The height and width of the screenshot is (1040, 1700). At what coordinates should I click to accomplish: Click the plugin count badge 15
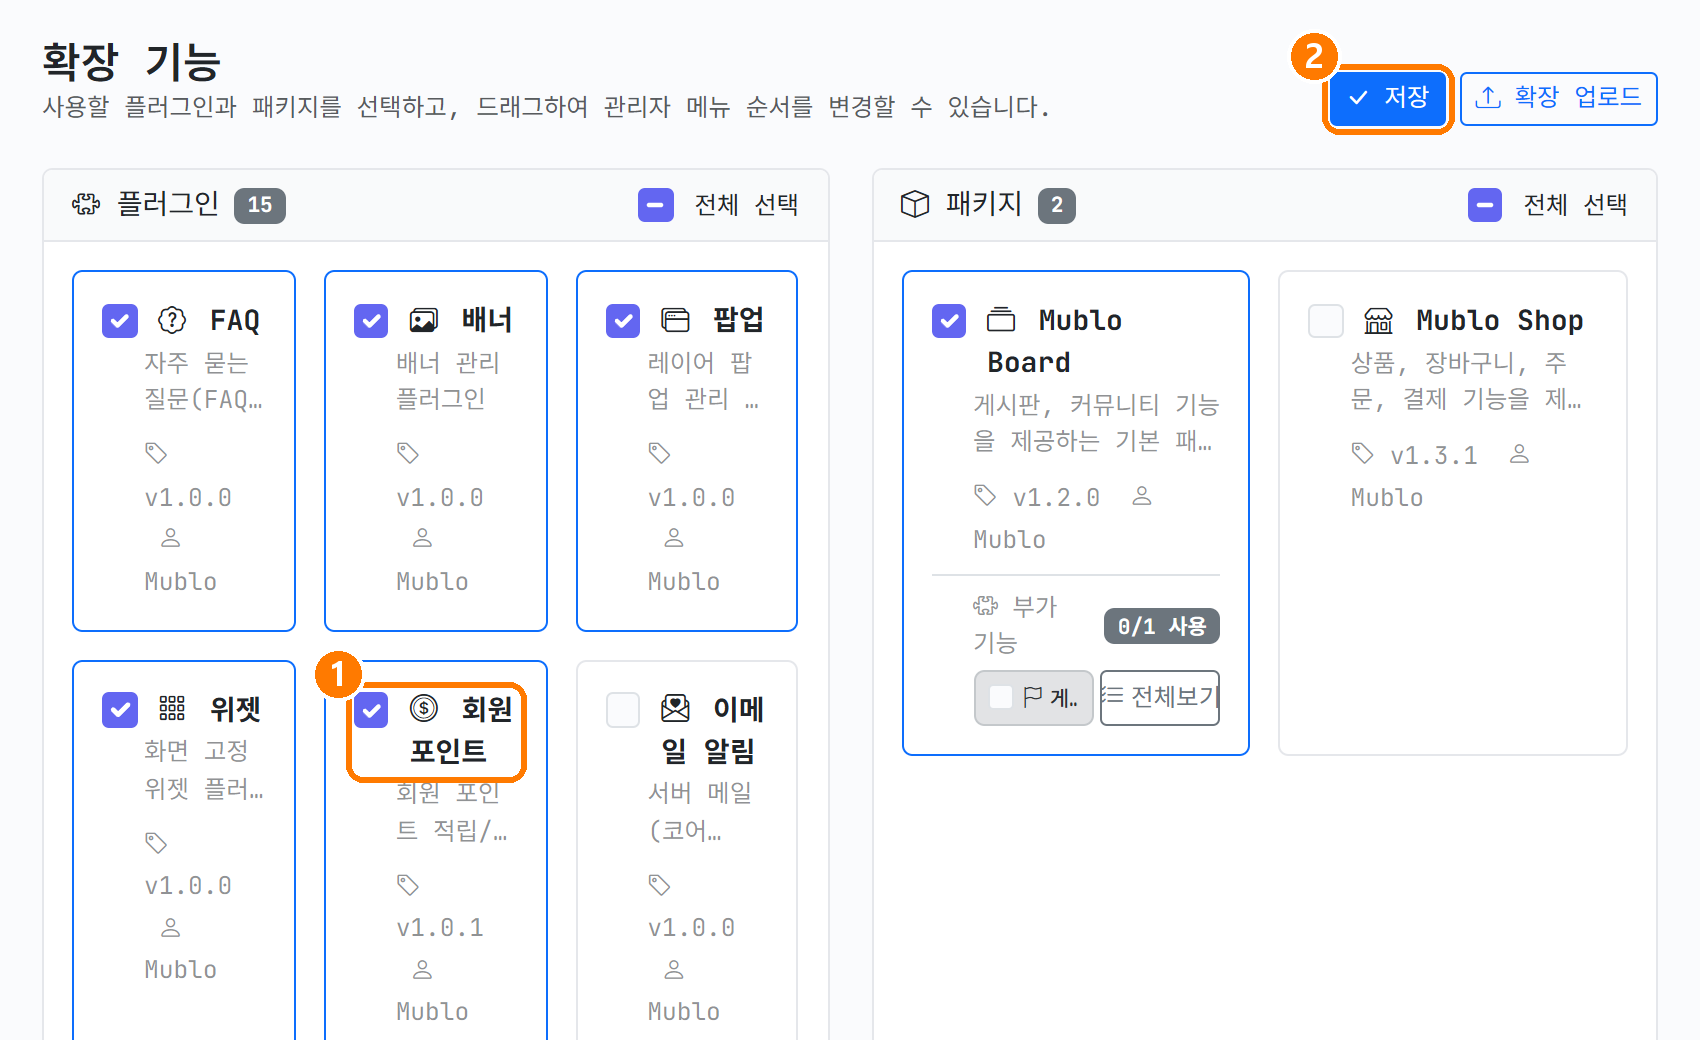point(260,205)
